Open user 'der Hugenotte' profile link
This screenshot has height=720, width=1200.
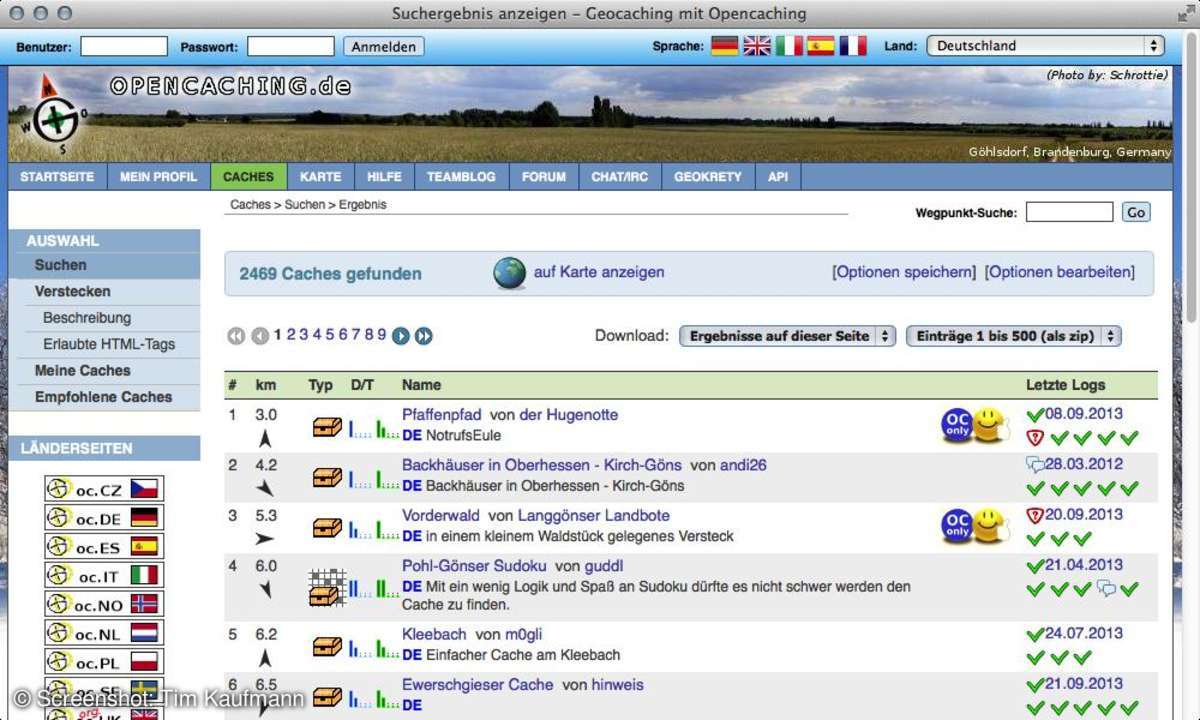[569, 414]
